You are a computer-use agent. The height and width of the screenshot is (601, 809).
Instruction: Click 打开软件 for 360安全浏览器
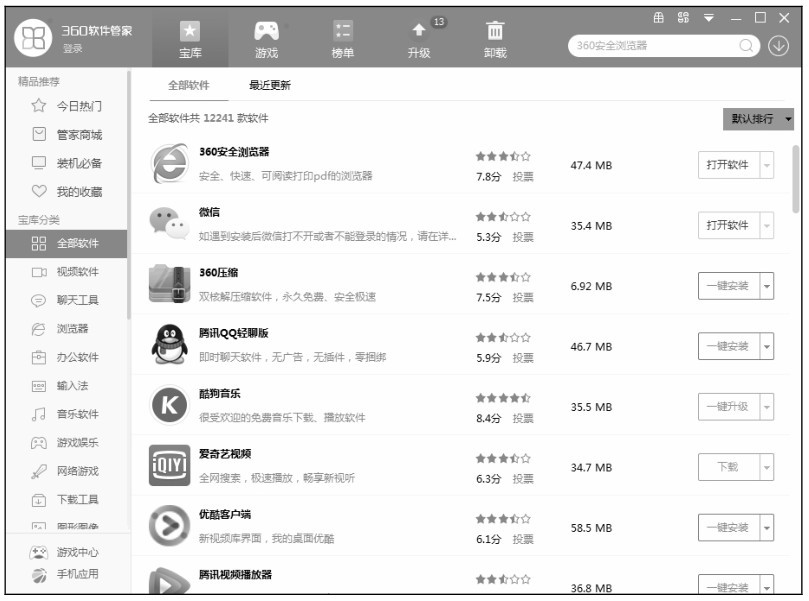coord(728,165)
